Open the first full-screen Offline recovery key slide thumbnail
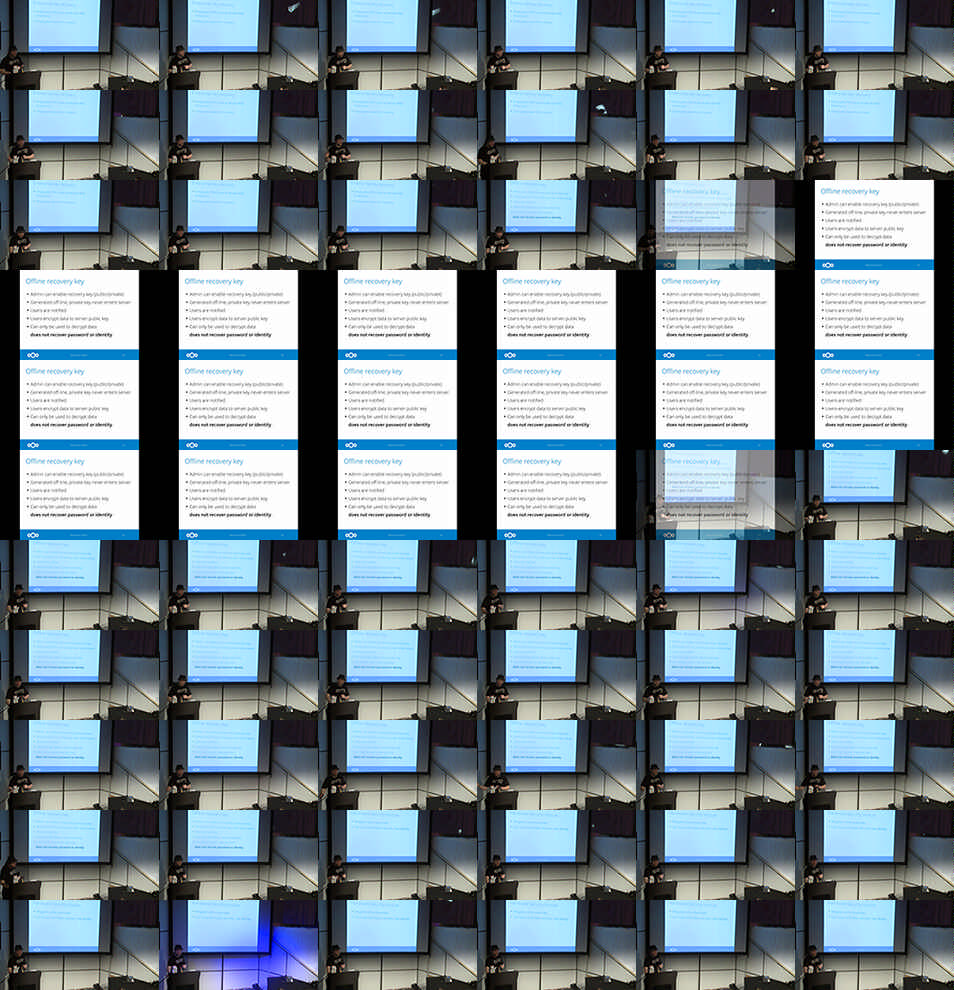Image resolution: width=954 pixels, height=990 pixels. pyautogui.click(x=874, y=225)
